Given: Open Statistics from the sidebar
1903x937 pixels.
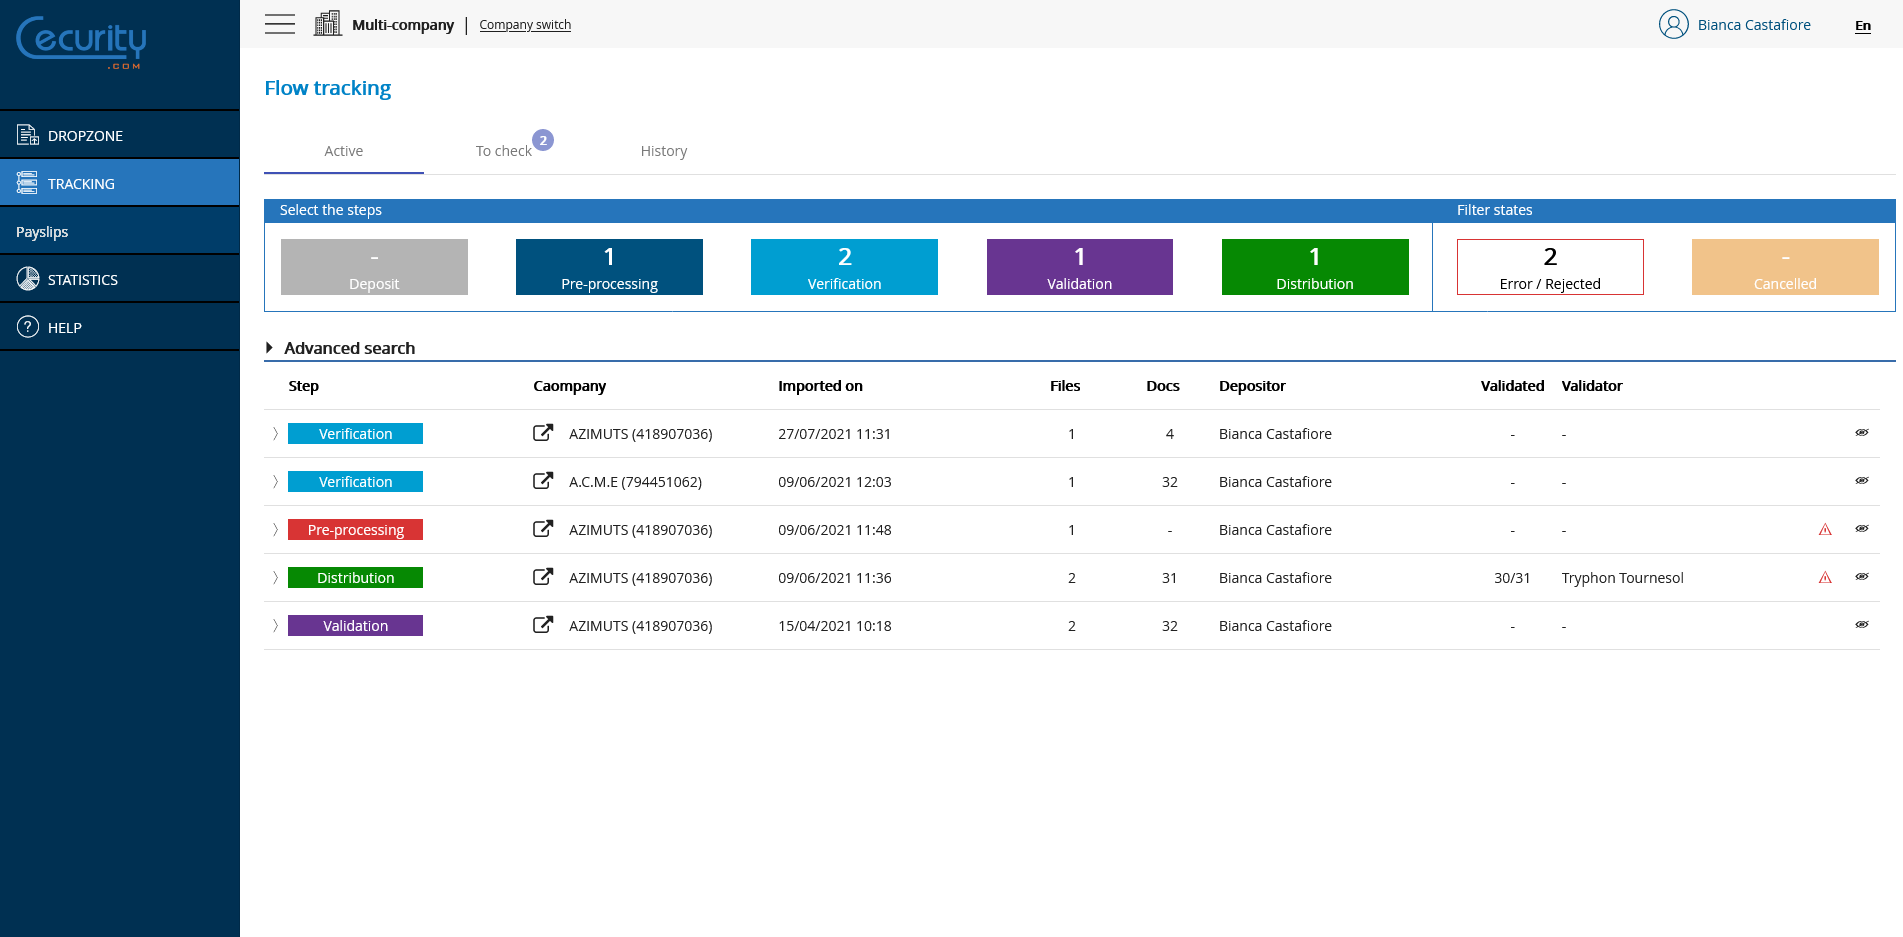Looking at the screenshot, I should click(x=27, y=278).
